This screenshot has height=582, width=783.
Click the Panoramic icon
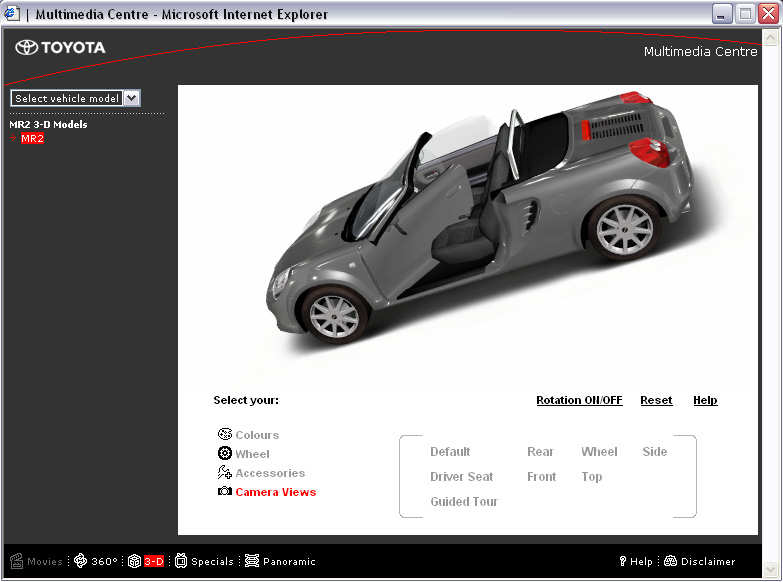coord(252,561)
